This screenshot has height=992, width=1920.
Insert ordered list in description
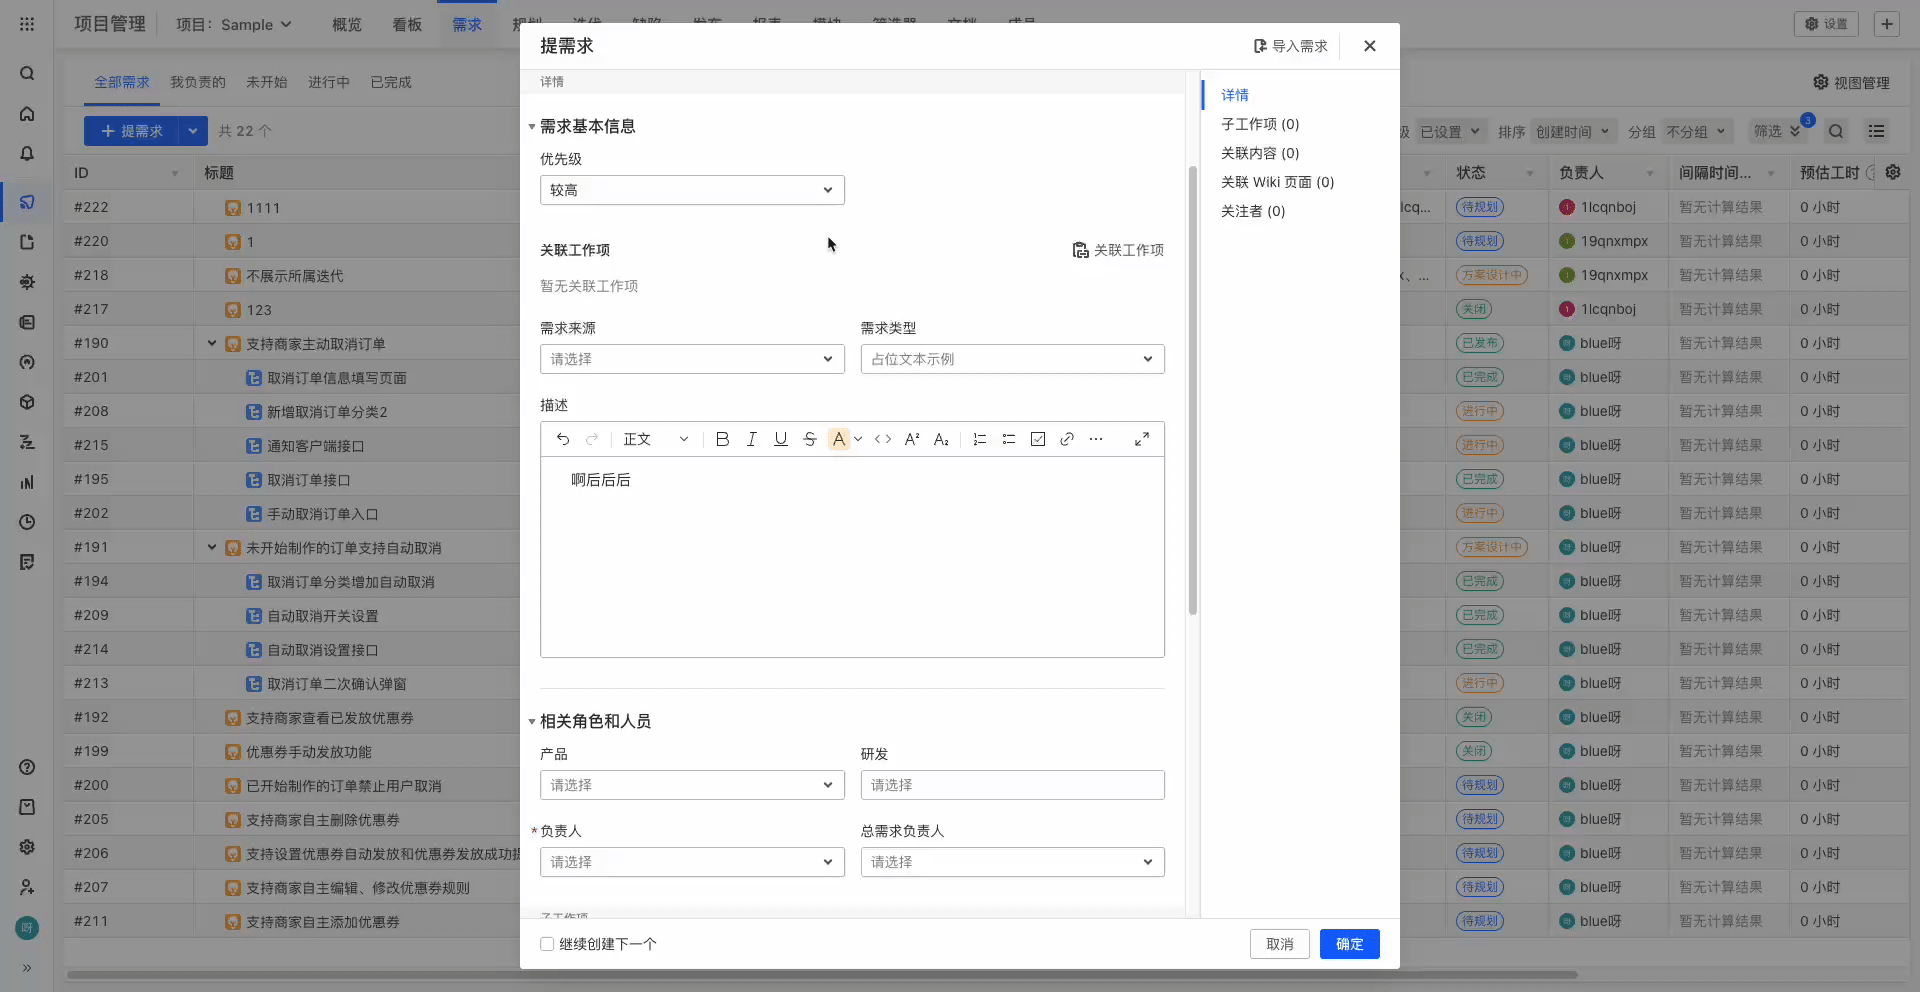click(979, 439)
